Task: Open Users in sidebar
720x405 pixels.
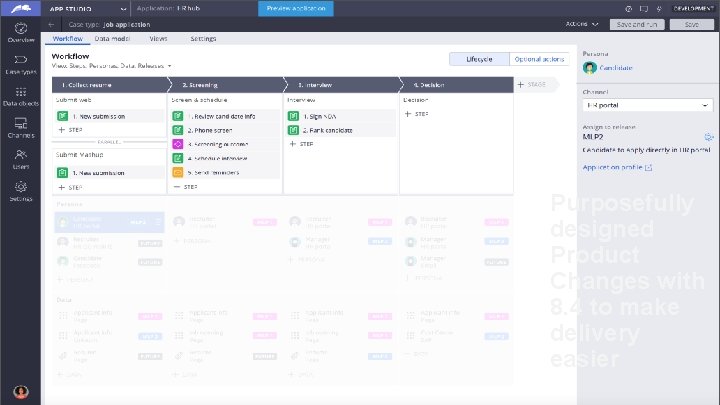Action: point(21,159)
